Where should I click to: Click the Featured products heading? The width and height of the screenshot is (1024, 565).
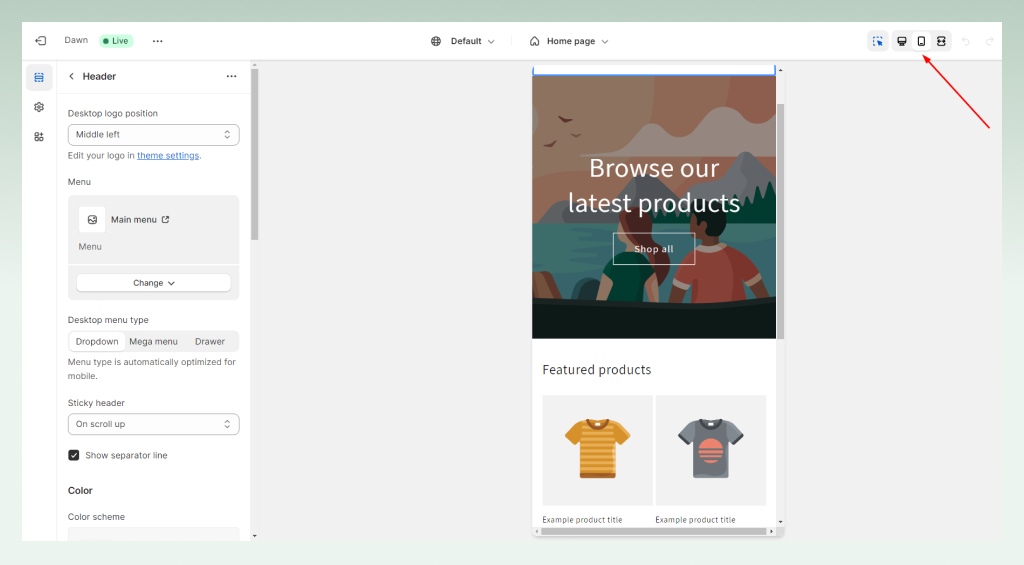tap(597, 370)
